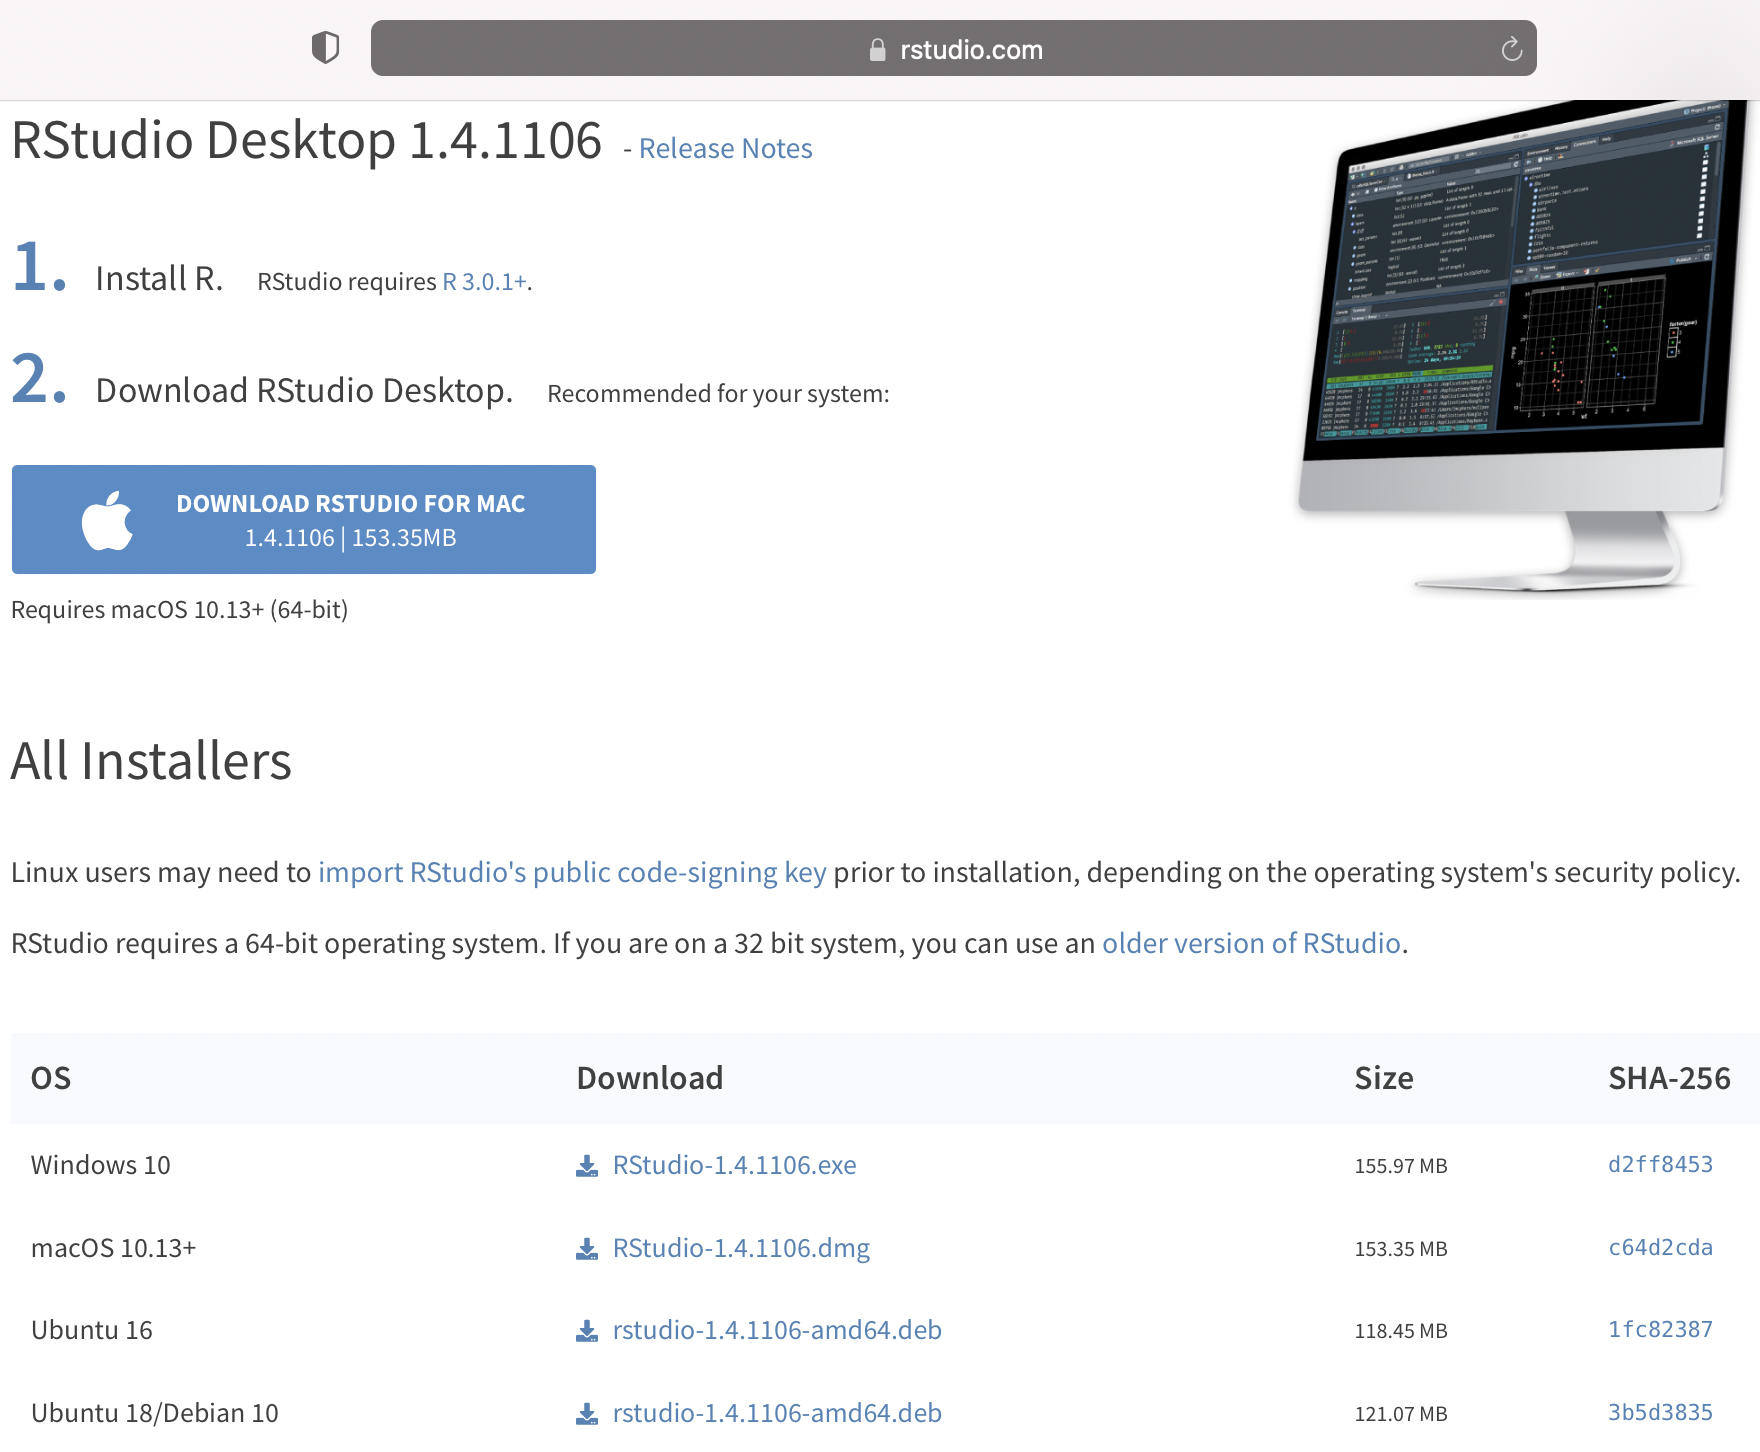Click download icon in Ubuntu 16 row
This screenshot has width=1760, height=1452.
587,1331
